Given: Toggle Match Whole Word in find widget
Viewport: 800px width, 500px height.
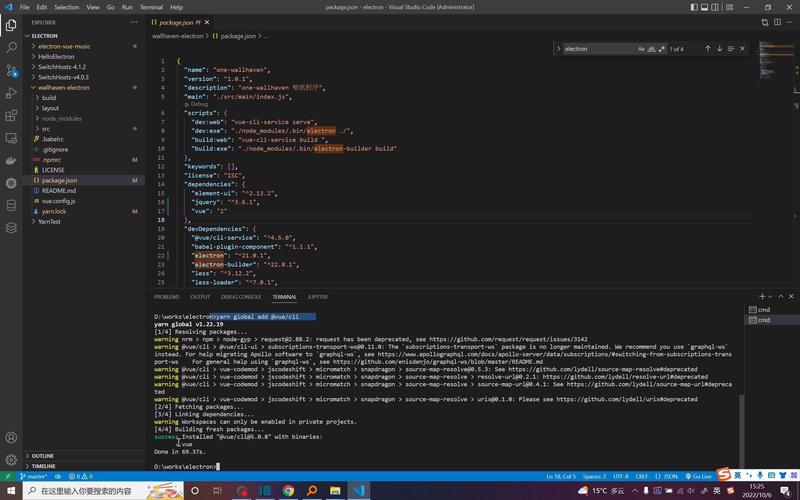Looking at the screenshot, I should pyautogui.click(x=652, y=48).
